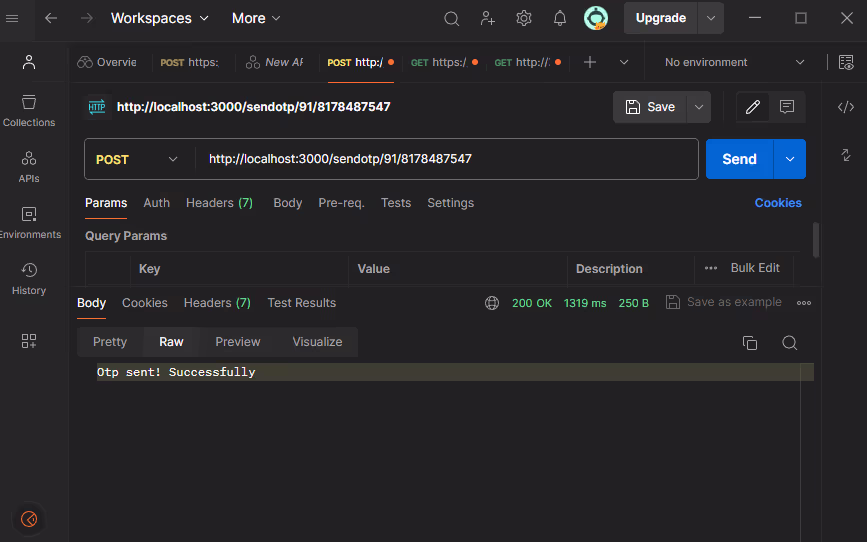Switch response view to Pretty
Viewport: 867px width, 542px height.
point(110,342)
